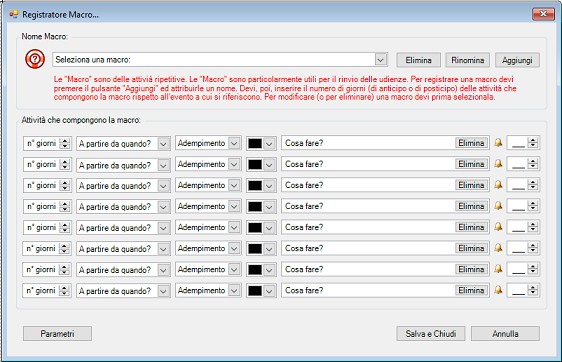Click the bell icon in the third activity row

pyautogui.click(x=498, y=185)
